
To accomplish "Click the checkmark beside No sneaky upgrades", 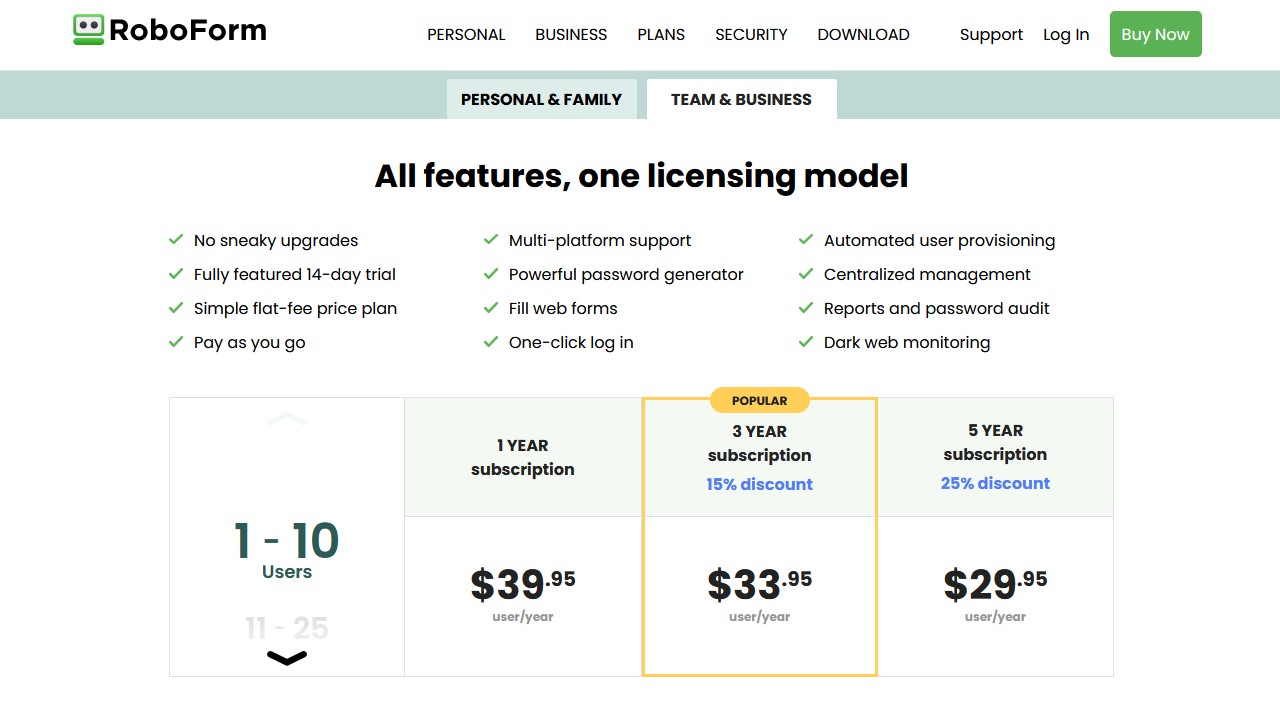I will pyautogui.click(x=175, y=240).
